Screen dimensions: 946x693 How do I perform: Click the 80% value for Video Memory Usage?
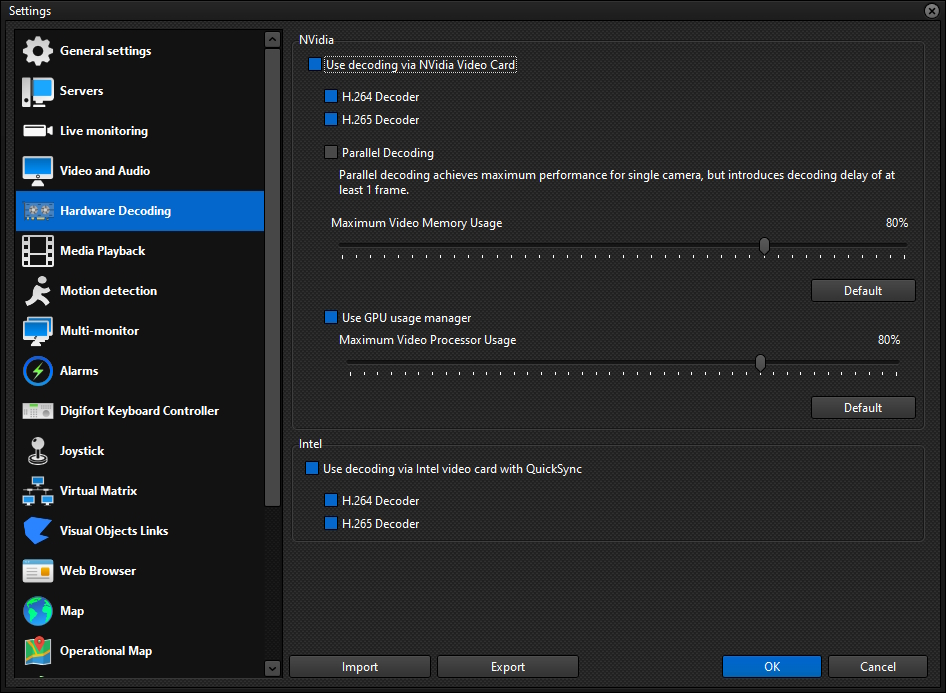tap(897, 223)
